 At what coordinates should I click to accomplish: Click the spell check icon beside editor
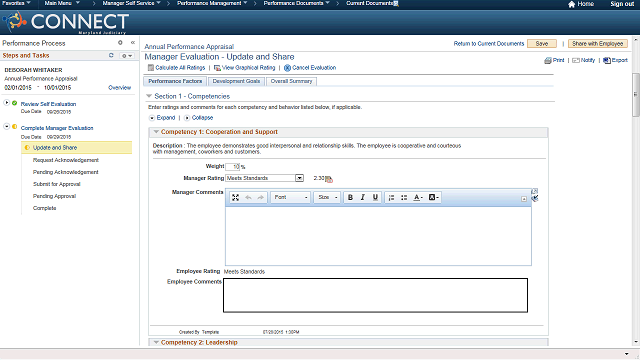(535, 198)
